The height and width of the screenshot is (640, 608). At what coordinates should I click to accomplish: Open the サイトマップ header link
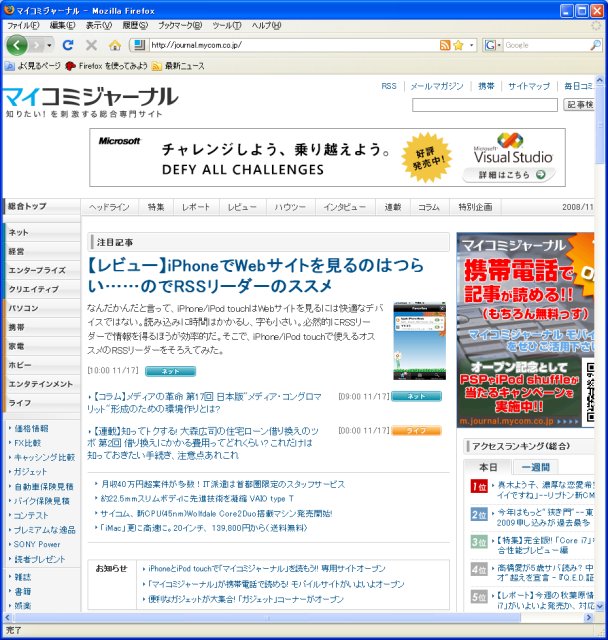point(529,86)
